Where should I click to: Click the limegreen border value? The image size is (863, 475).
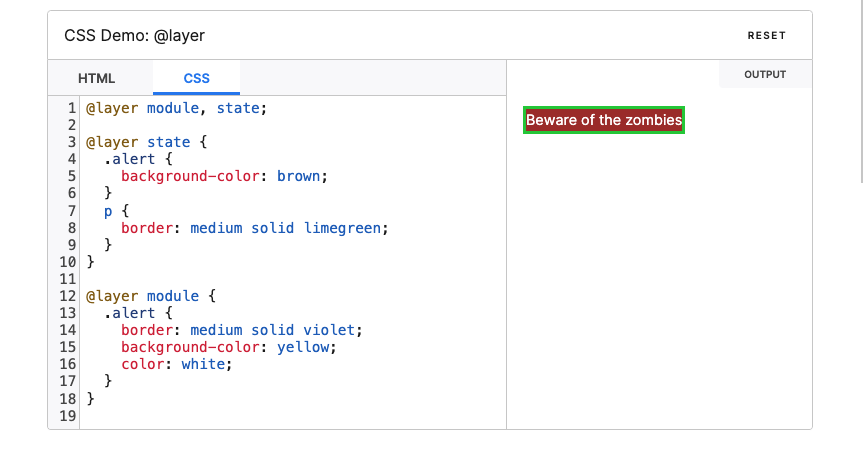[342, 228]
